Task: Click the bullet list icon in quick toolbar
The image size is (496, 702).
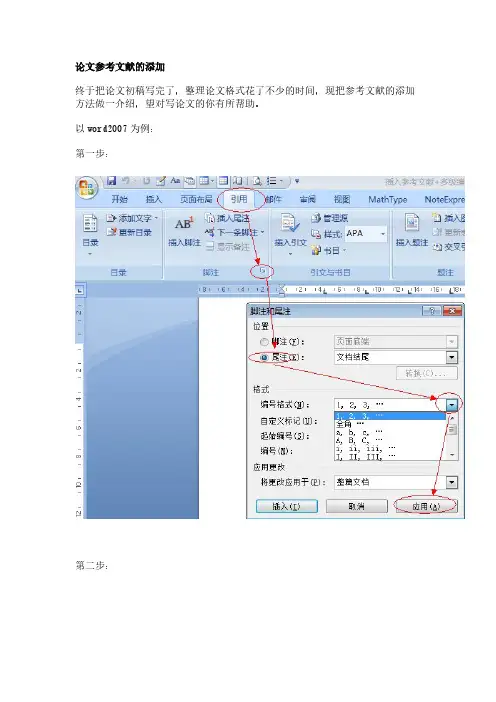Action: click(x=271, y=181)
